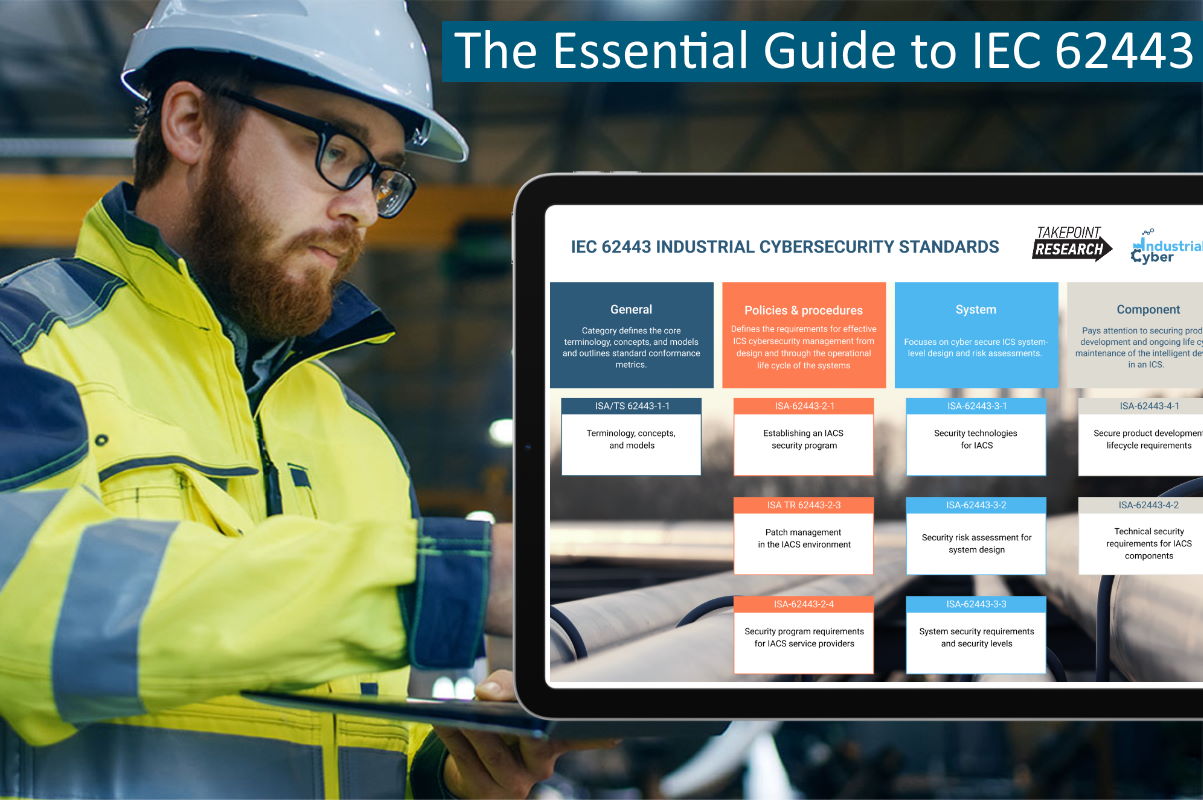This screenshot has height=800, width=1203.
Task: Select the General category header
Action: pyautogui.click(x=631, y=309)
